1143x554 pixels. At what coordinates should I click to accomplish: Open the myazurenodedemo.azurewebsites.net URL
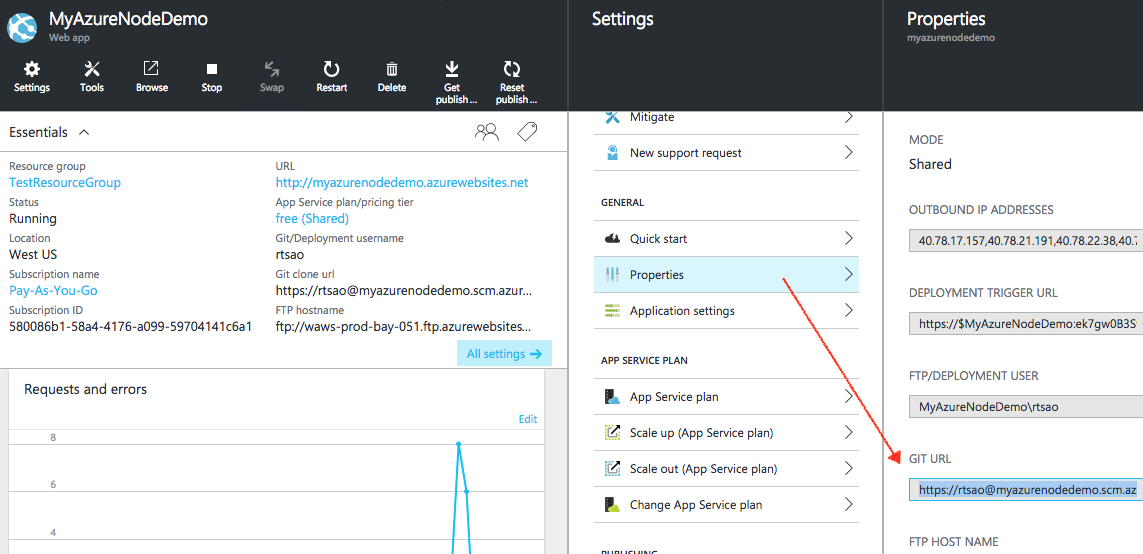tap(402, 182)
